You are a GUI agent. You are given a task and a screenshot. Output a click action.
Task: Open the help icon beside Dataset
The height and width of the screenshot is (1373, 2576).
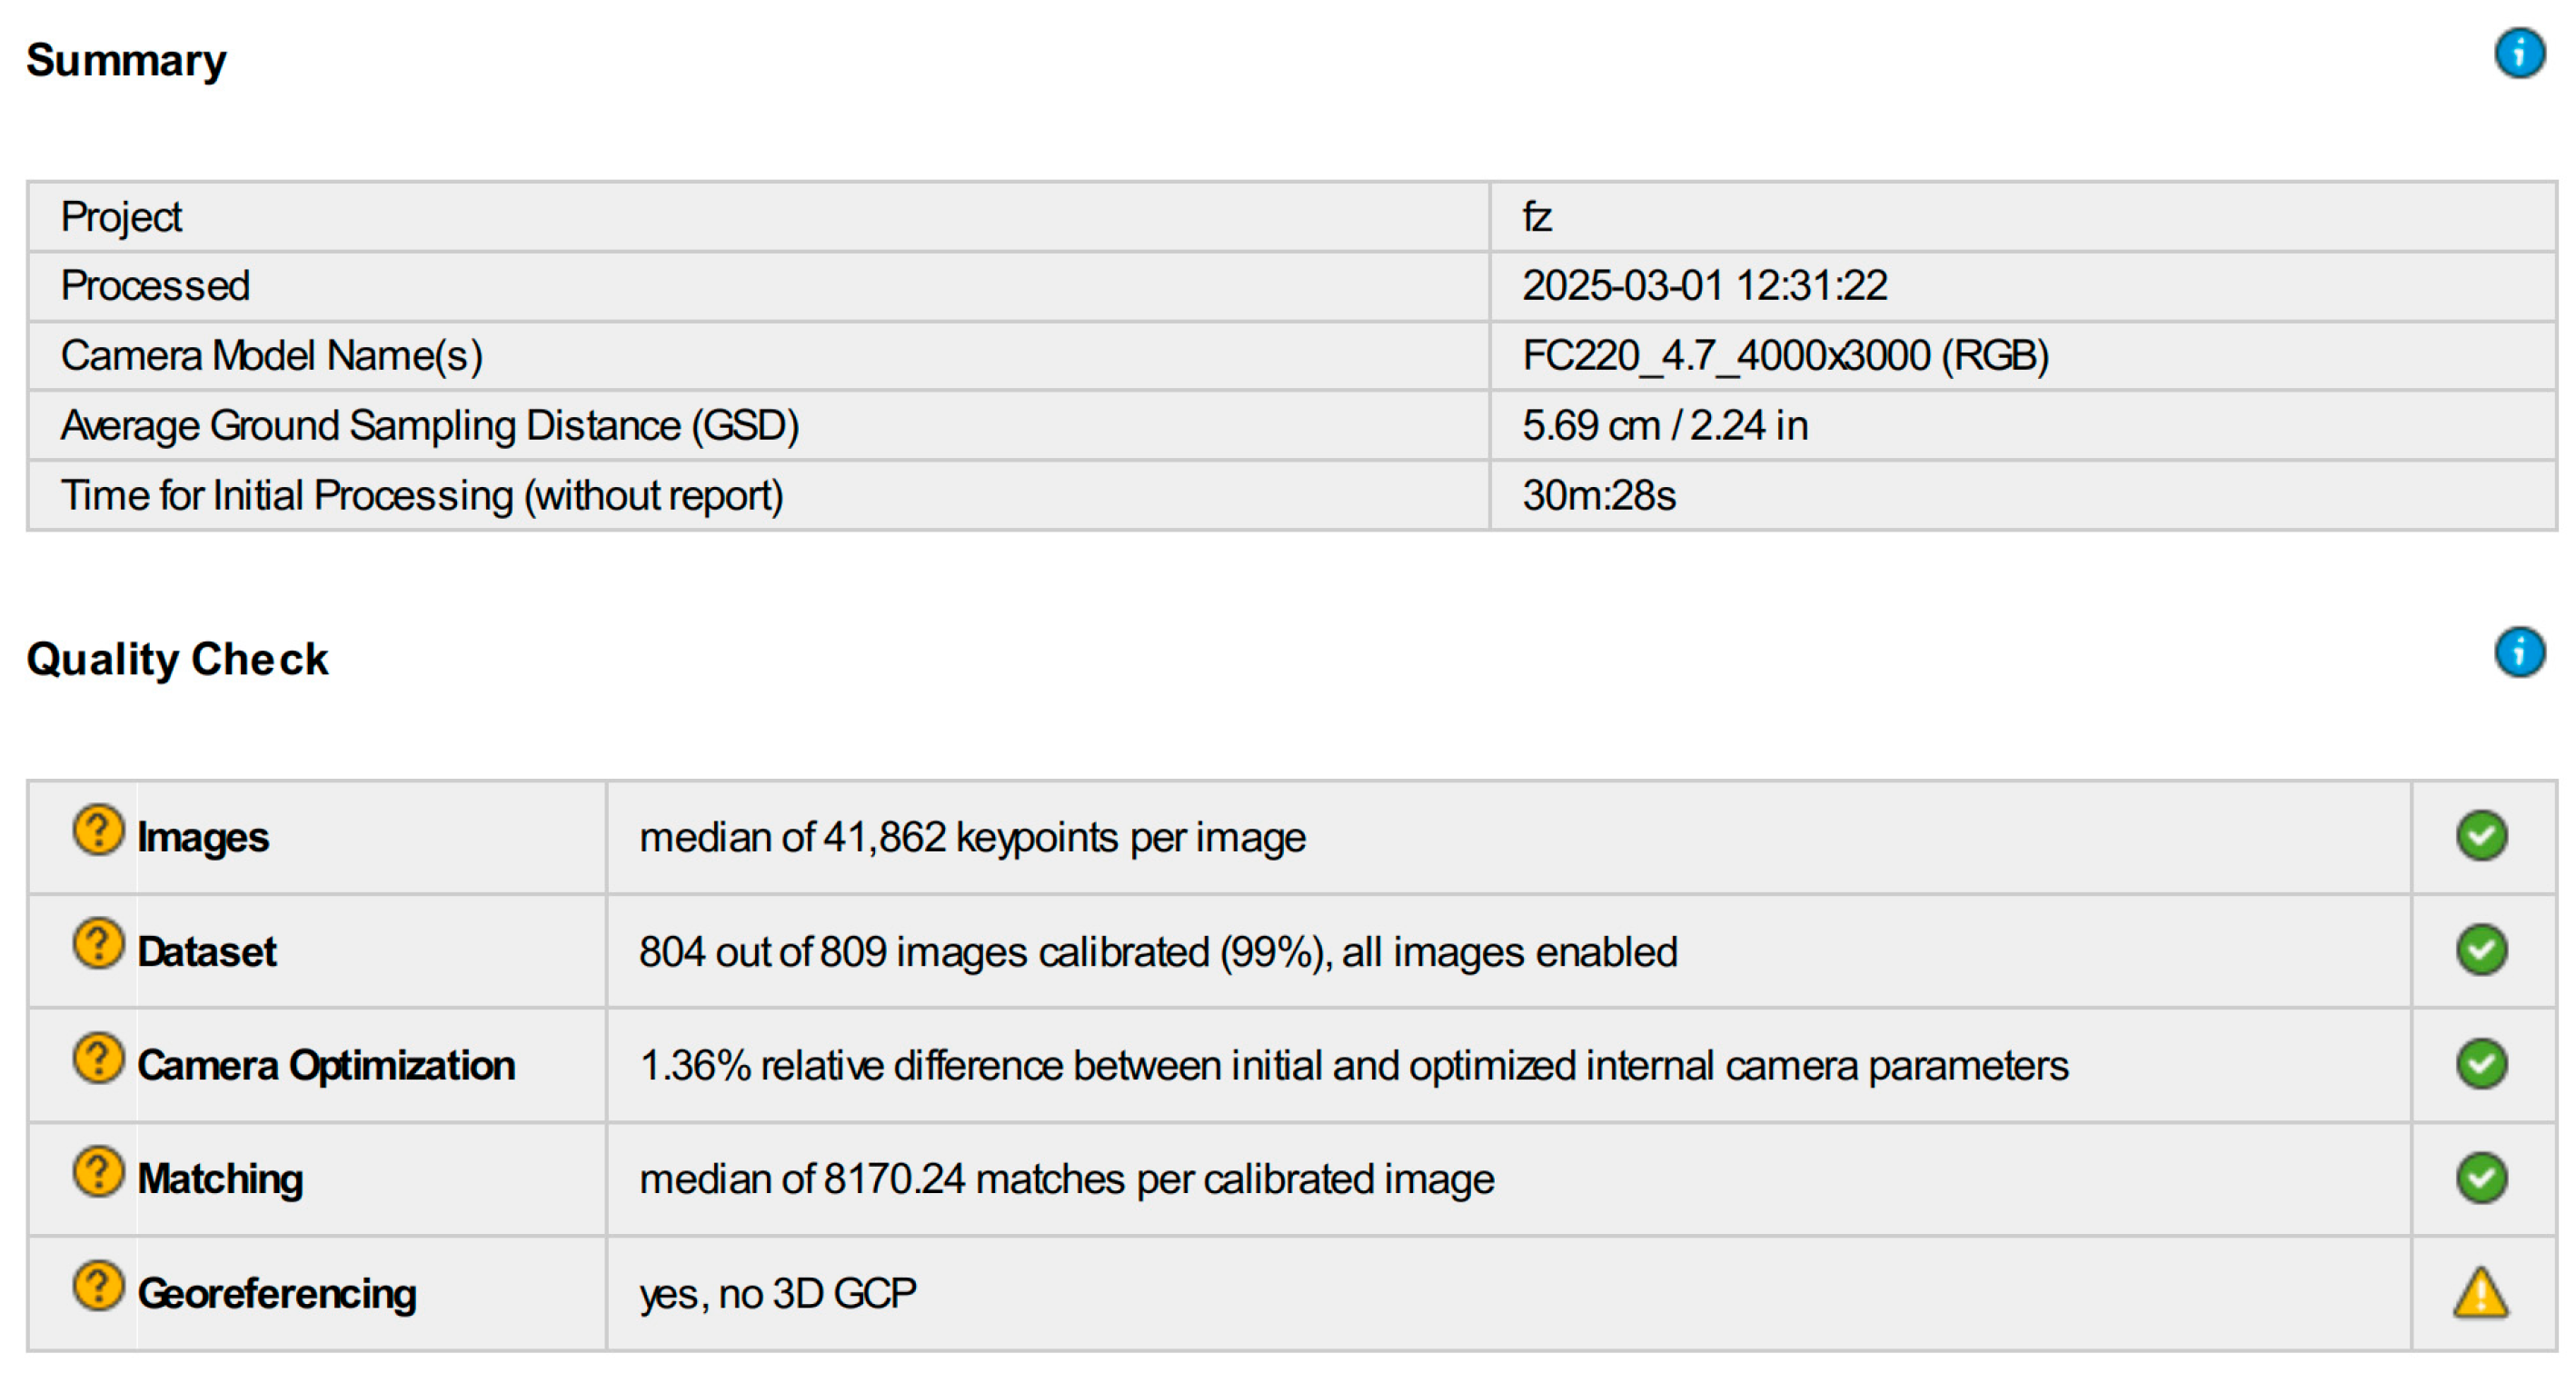pos(98,944)
